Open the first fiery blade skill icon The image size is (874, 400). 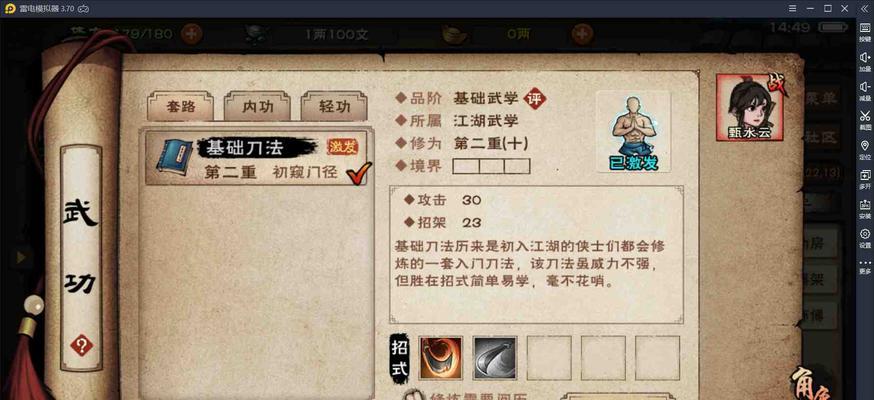440,358
